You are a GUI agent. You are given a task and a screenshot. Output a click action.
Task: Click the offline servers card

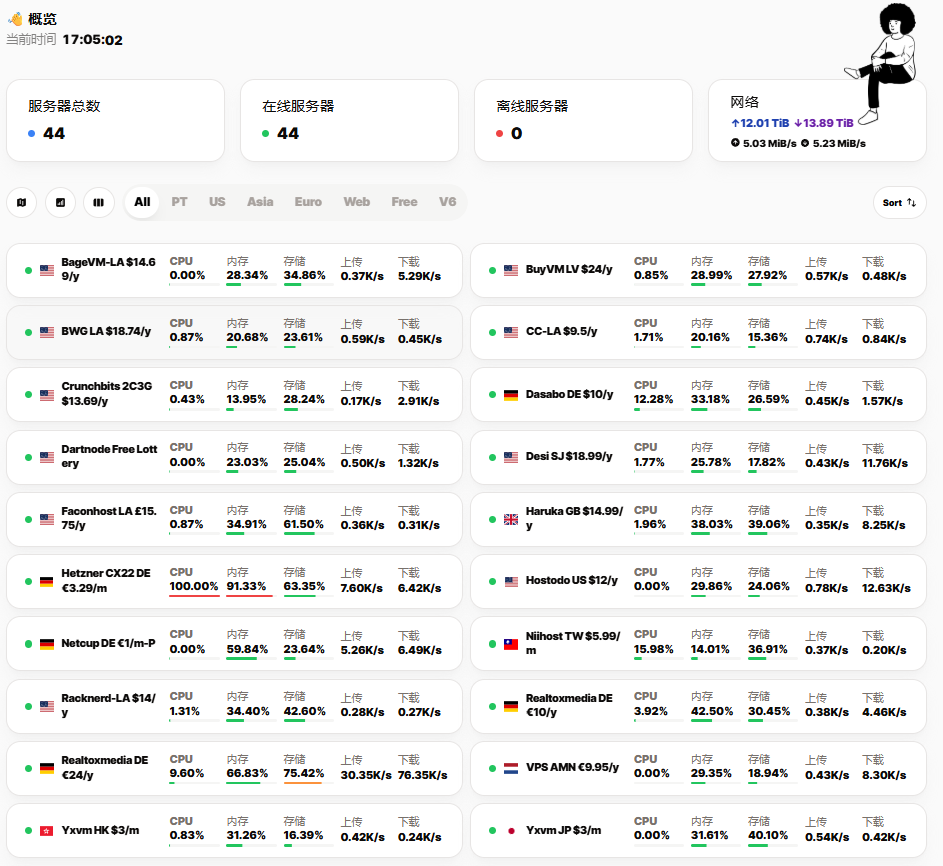coord(583,120)
